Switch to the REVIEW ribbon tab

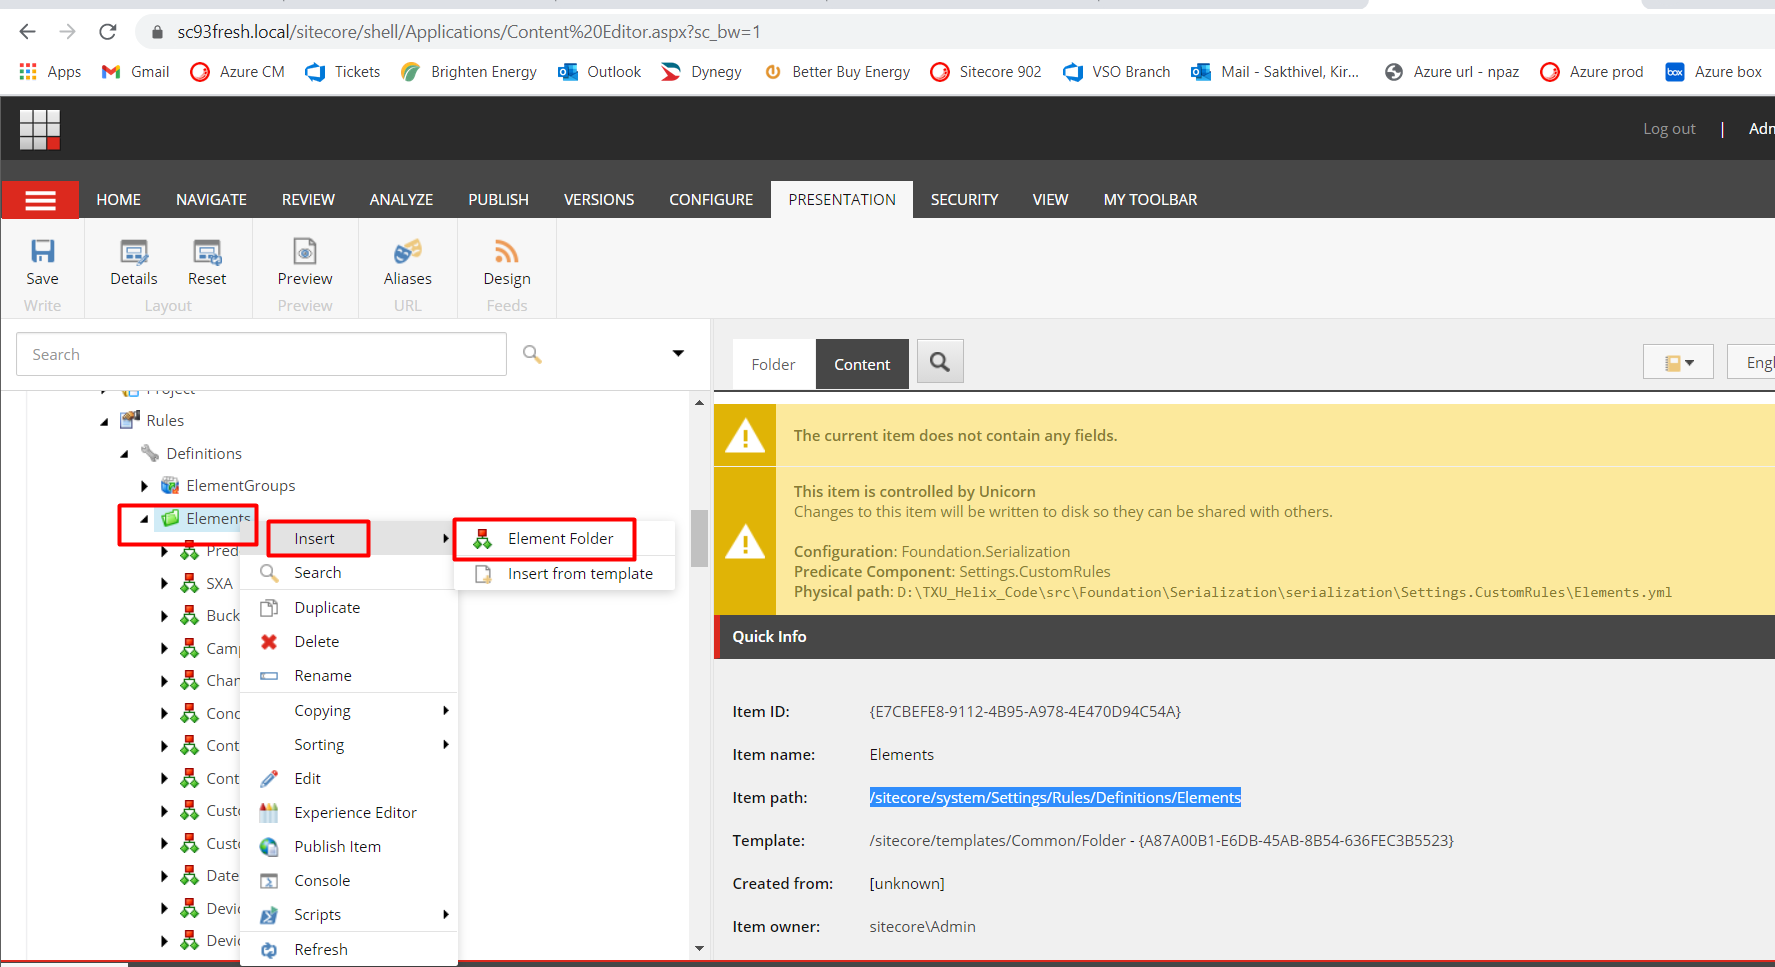click(x=308, y=200)
